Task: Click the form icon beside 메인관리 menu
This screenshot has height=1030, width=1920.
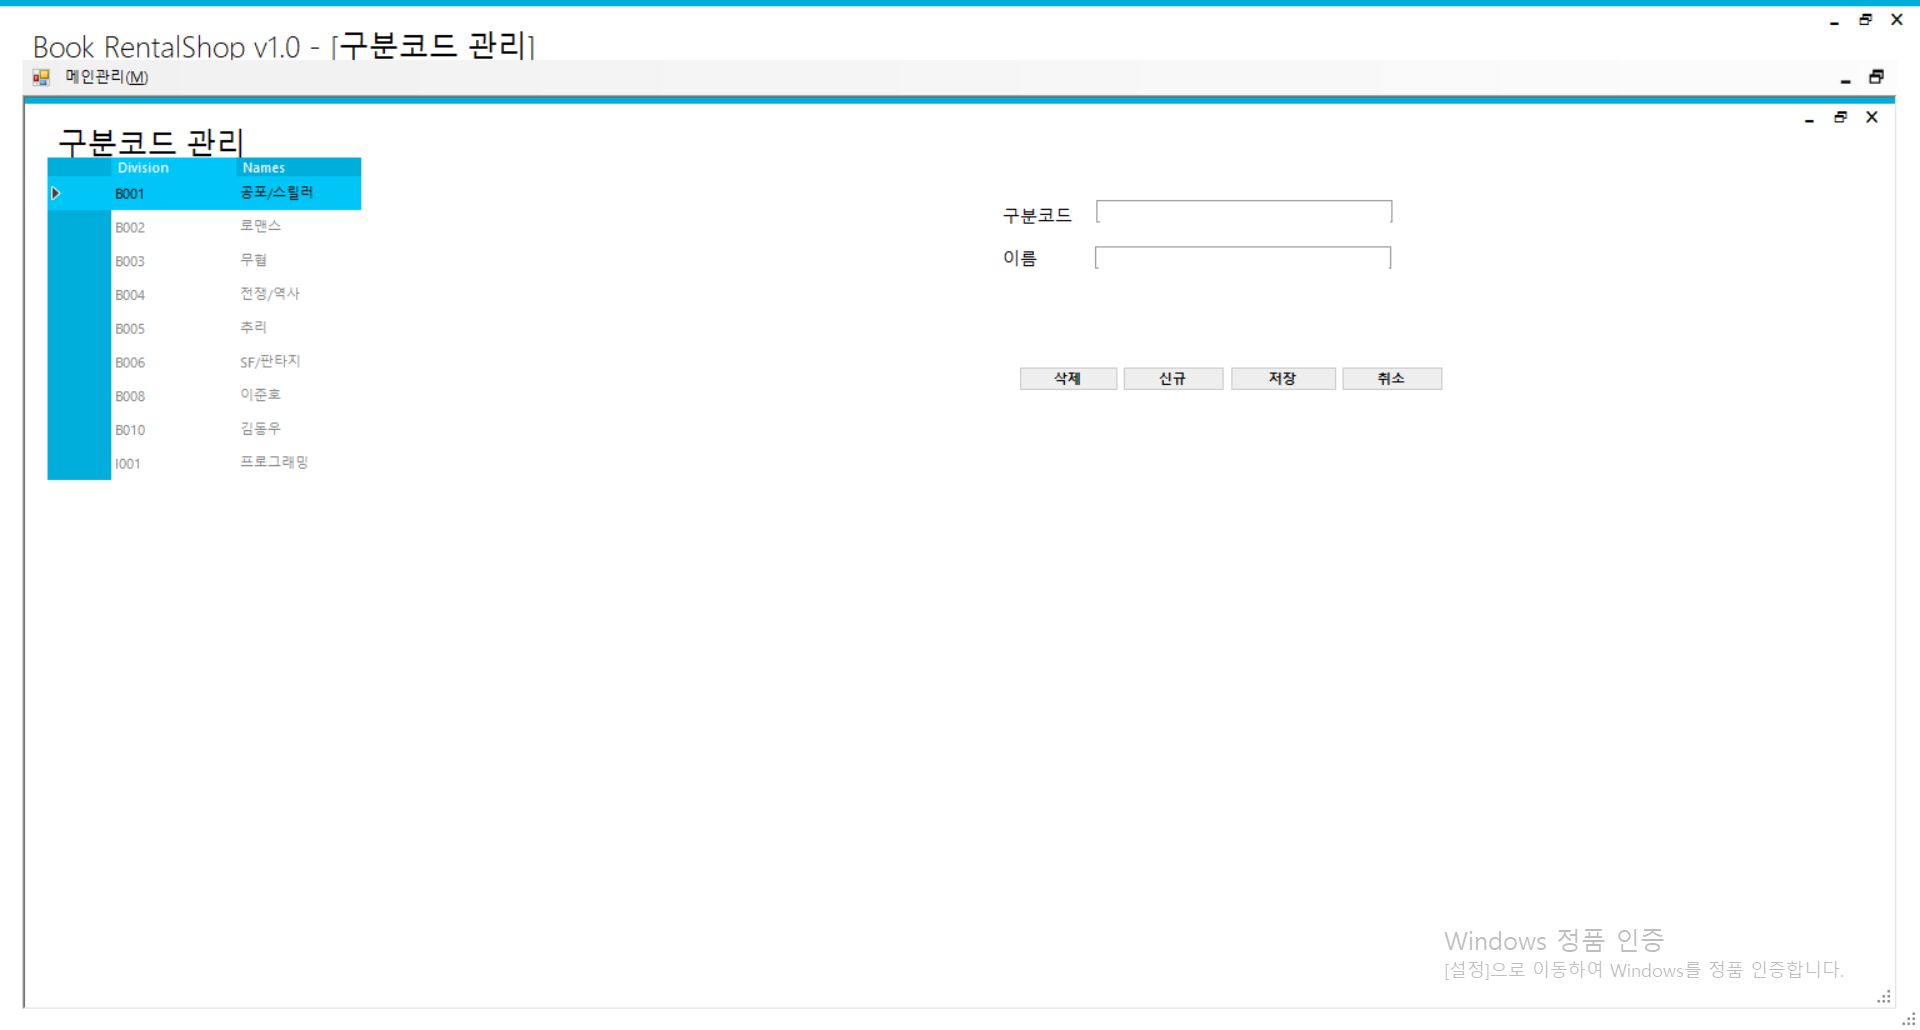Action: (x=41, y=77)
